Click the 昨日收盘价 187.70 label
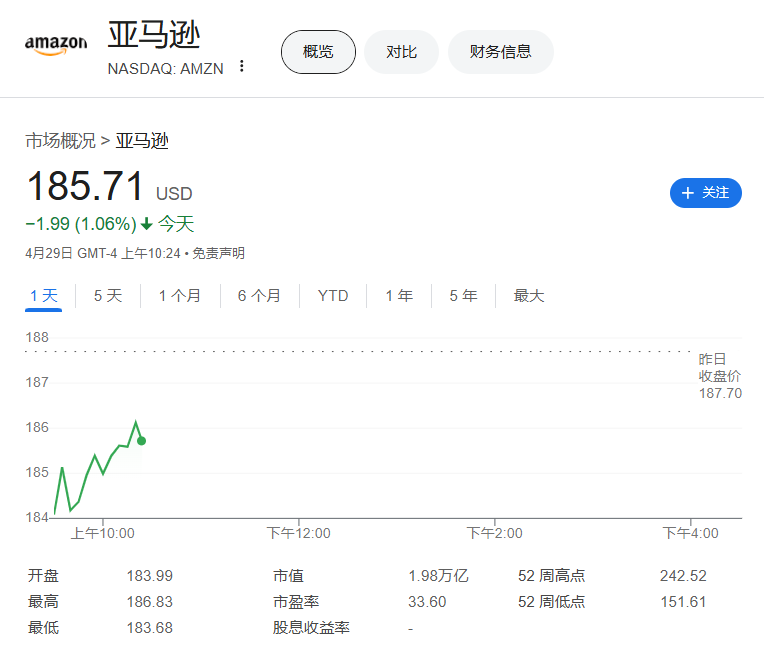764x647 pixels. point(720,376)
